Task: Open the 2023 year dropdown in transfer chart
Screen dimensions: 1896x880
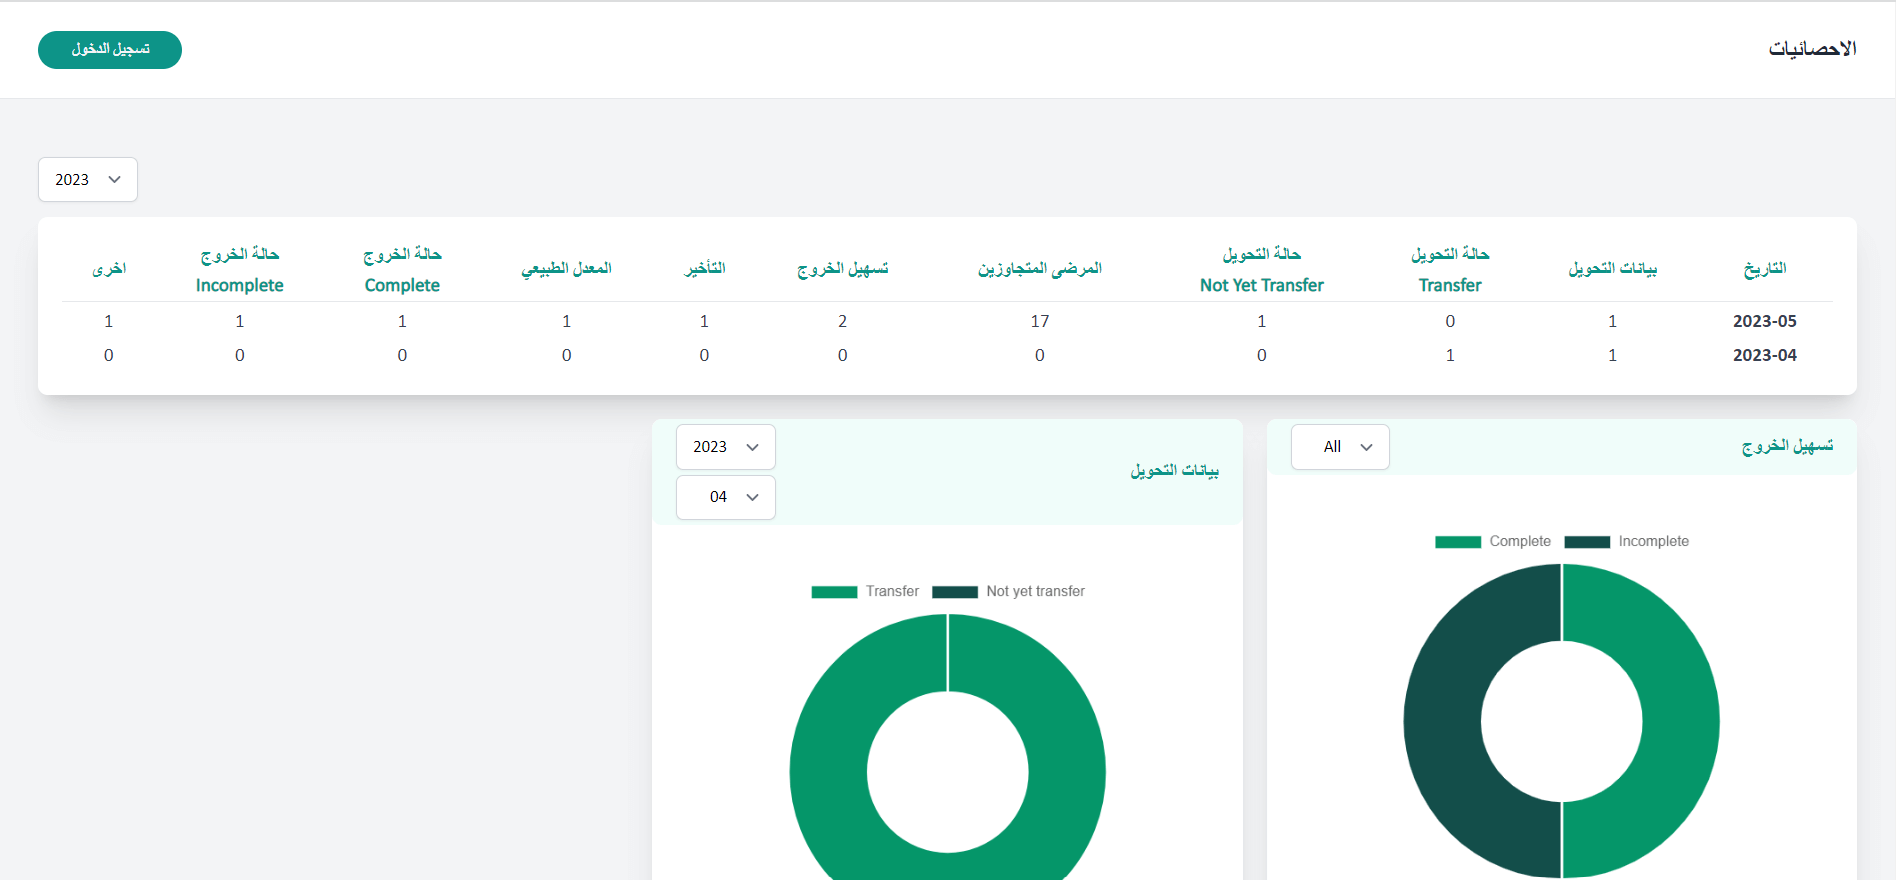Action: coord(726,447)
